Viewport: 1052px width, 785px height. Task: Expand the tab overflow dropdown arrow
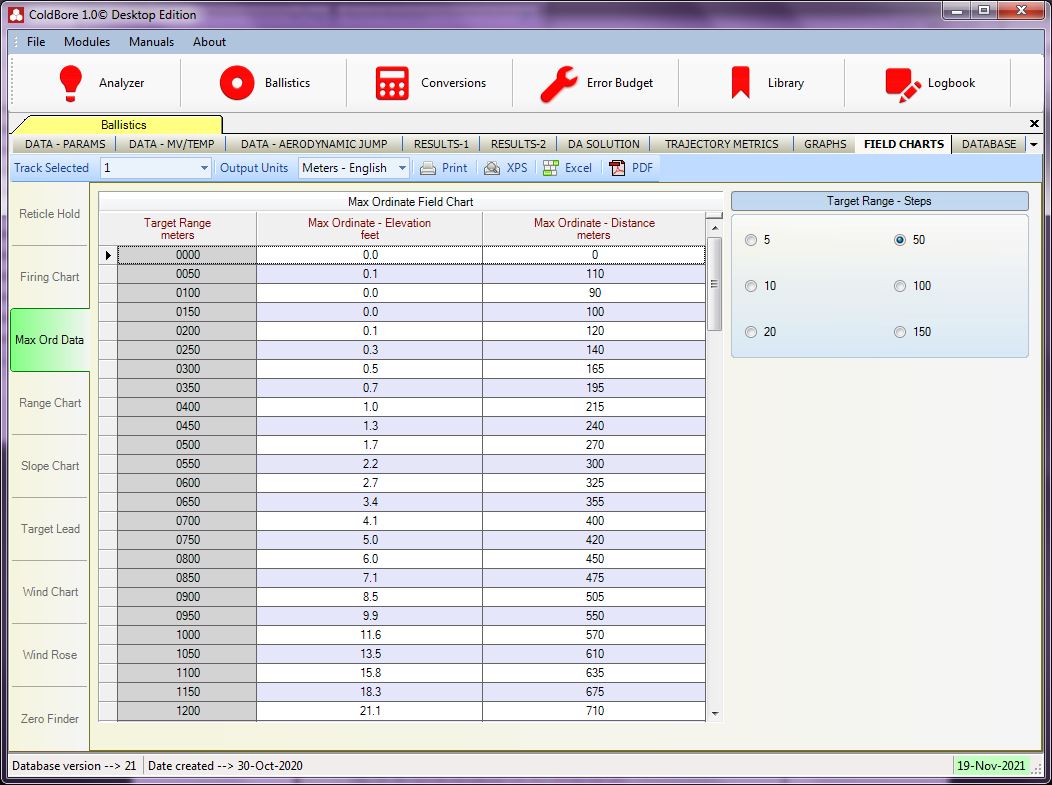coord(1034,144)
